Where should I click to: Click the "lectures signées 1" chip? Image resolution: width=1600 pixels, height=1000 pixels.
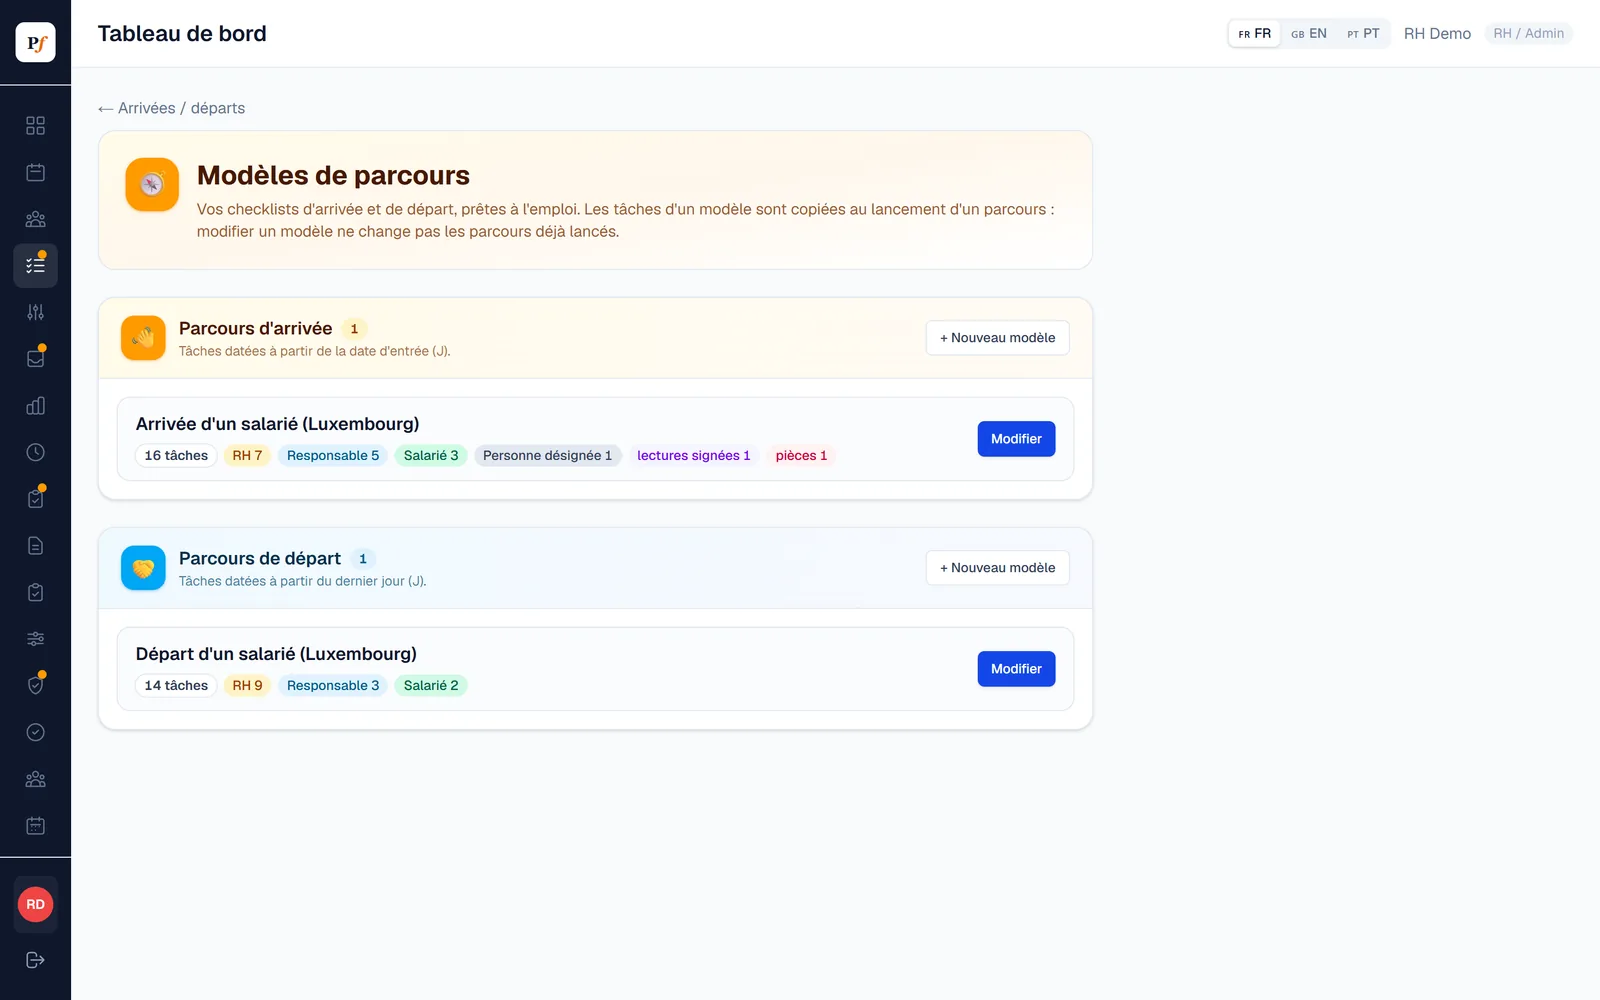pos(693,456)
